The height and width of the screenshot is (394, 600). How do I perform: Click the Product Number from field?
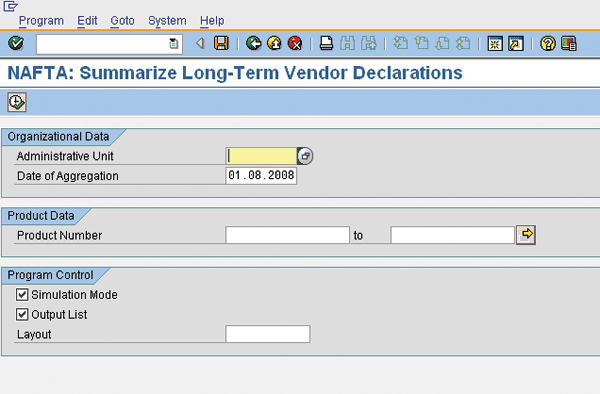(x=287, y=235)
